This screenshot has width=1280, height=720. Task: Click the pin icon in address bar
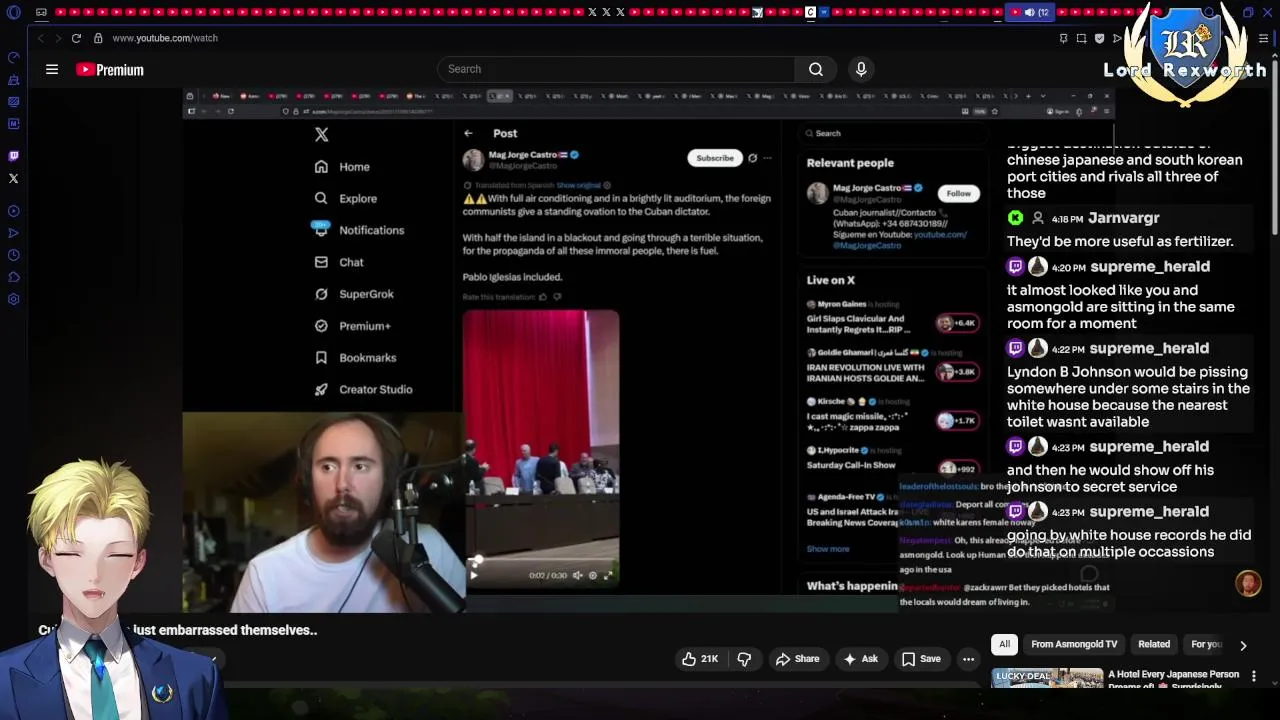pos(1063,38)
